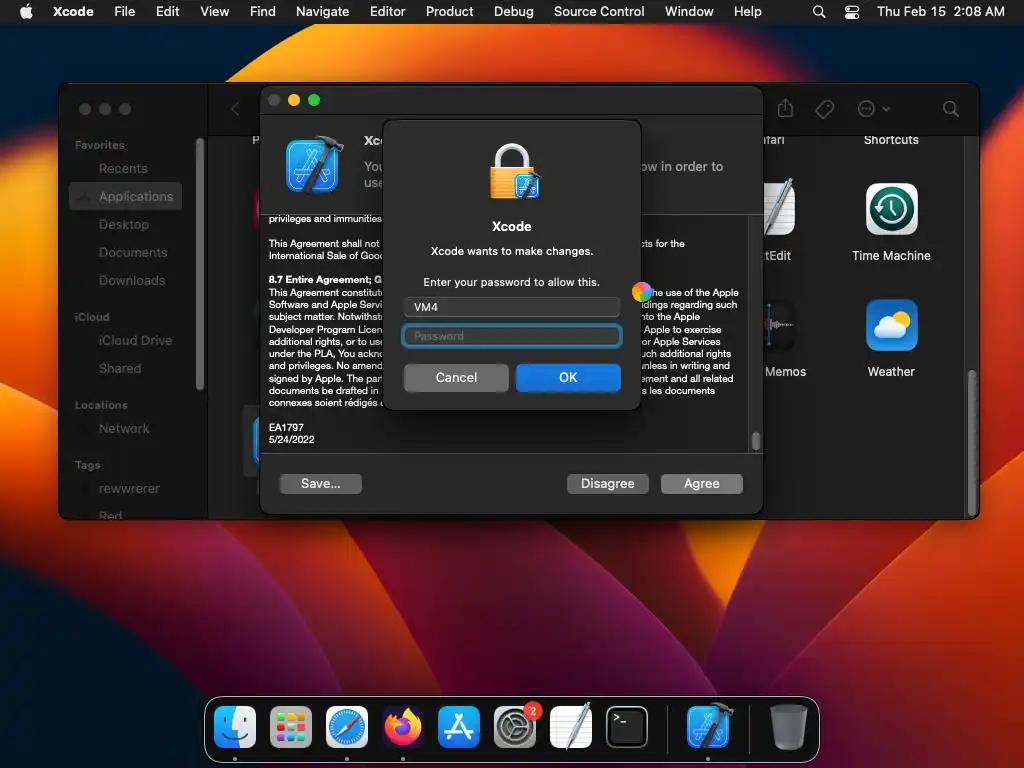Open the Edit menu

point(167,11)
